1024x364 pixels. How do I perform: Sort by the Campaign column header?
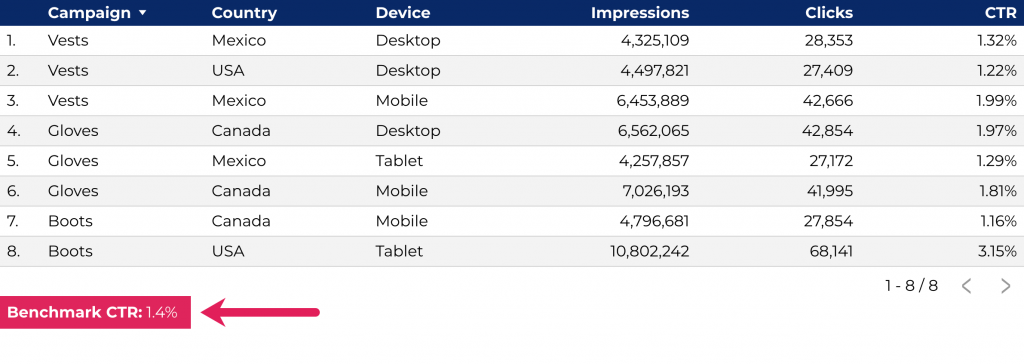click(88, 13)
